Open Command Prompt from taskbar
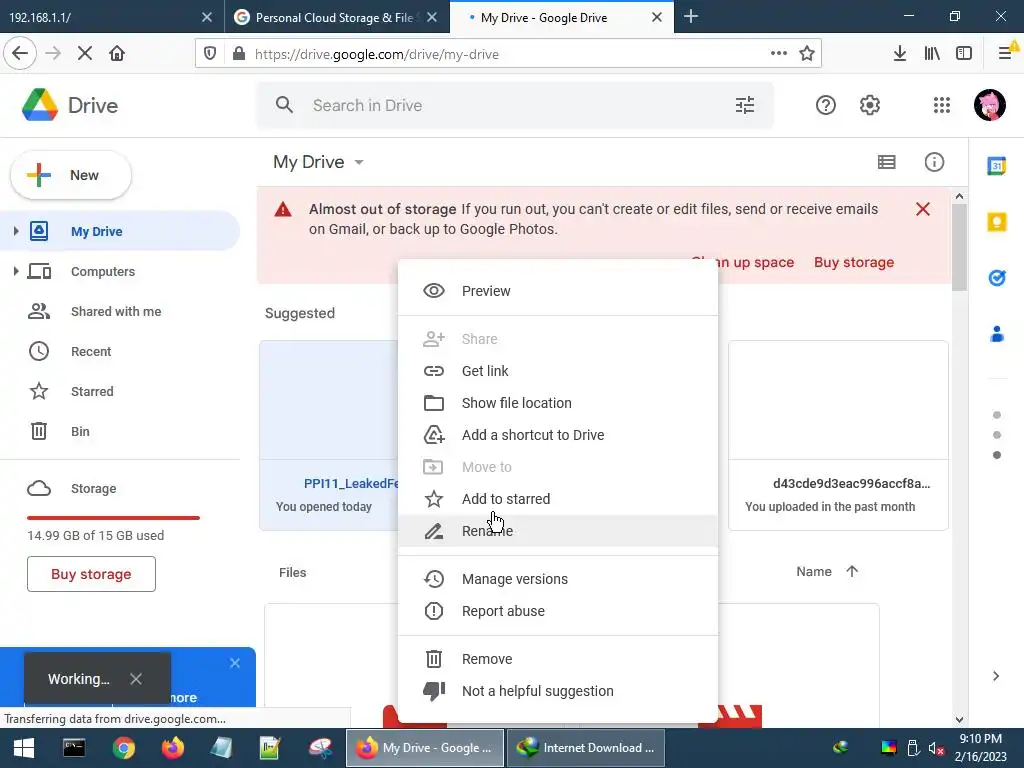This screenshot has height=768, width=1024. tap(74, 748)
